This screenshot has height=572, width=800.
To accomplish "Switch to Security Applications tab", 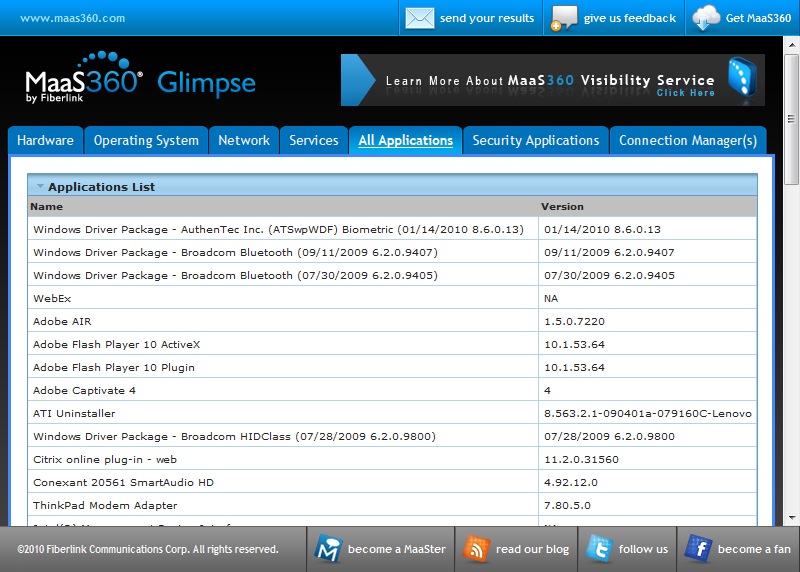I will pos(536,140).
